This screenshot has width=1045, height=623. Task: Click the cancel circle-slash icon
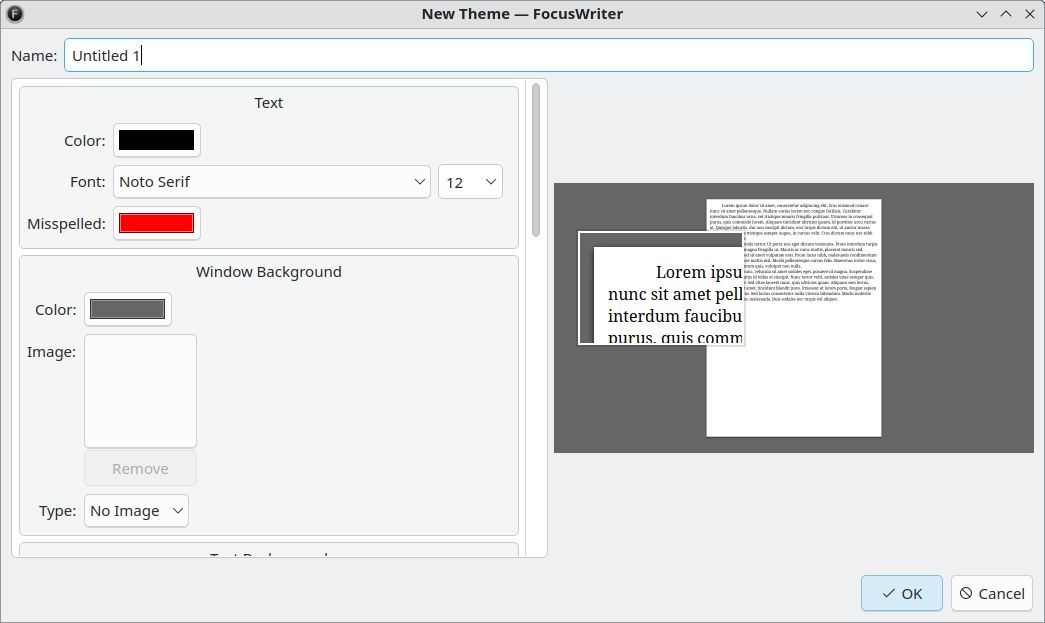pyautogui.click(x=966, y=593)
